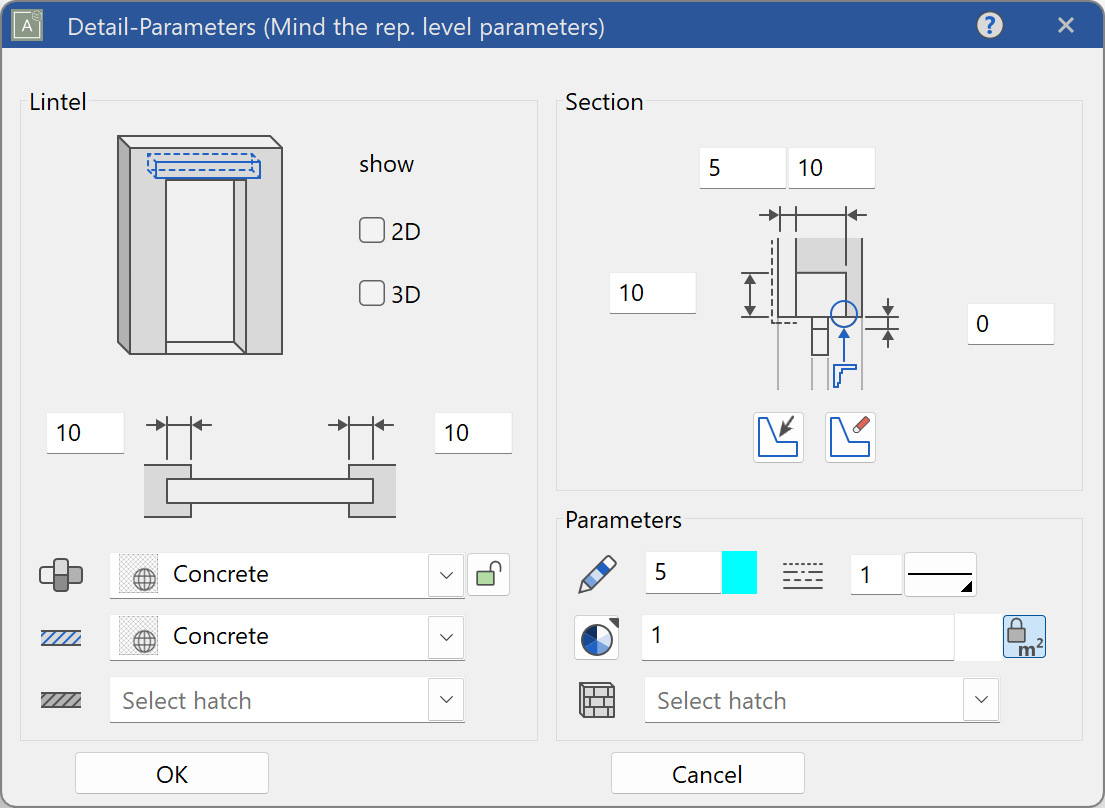Click the section offset field showing 0
The image size is (1105, 808).
1011,324
